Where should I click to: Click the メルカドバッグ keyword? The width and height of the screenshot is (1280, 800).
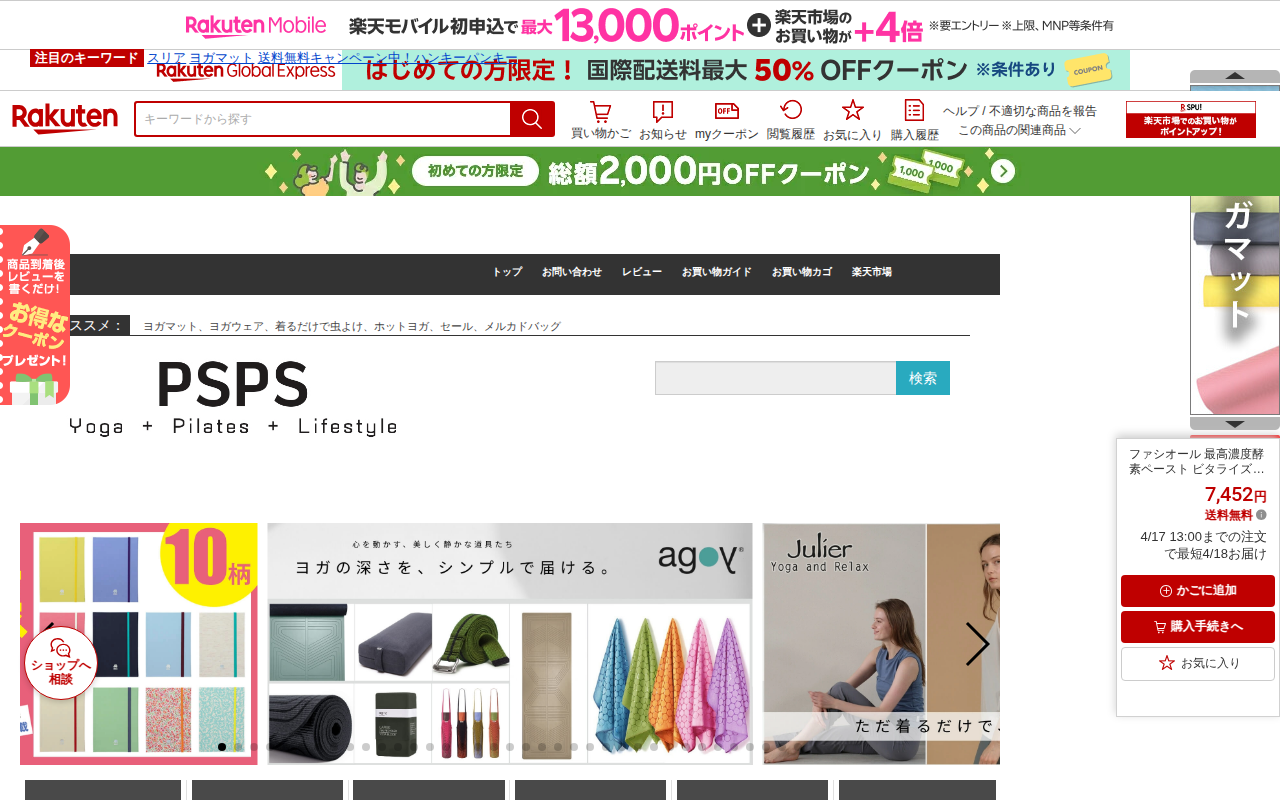coord(523,327)
